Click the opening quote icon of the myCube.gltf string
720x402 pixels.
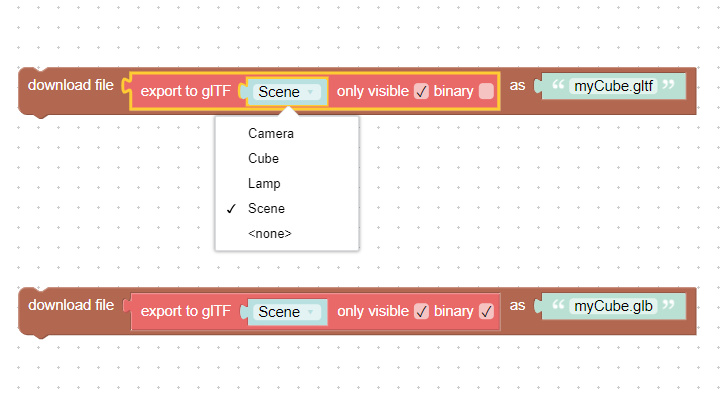coord(557,85)
